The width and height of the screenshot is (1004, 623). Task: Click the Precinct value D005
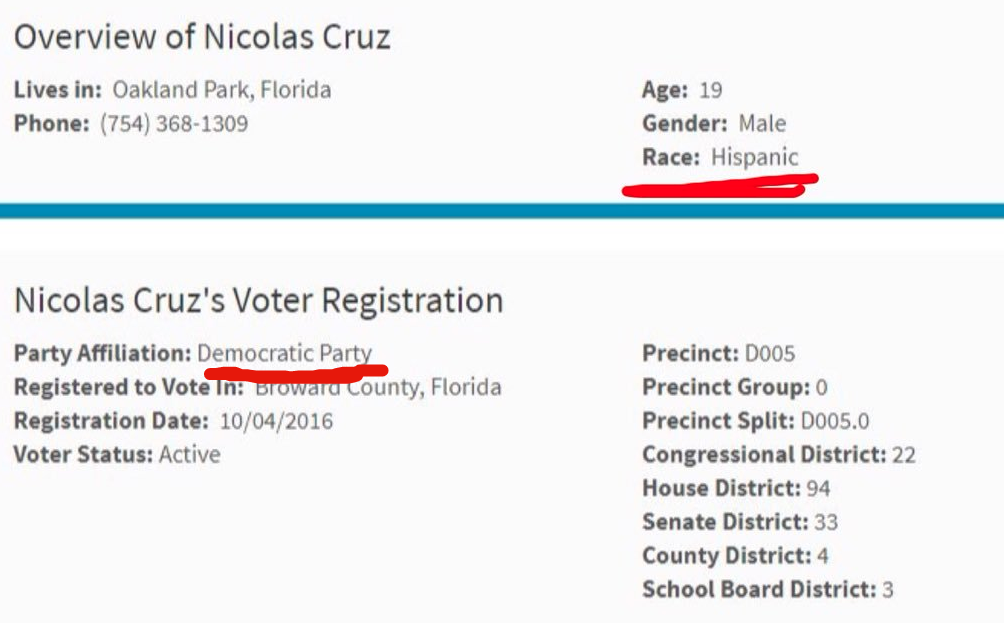click(770, 353)
